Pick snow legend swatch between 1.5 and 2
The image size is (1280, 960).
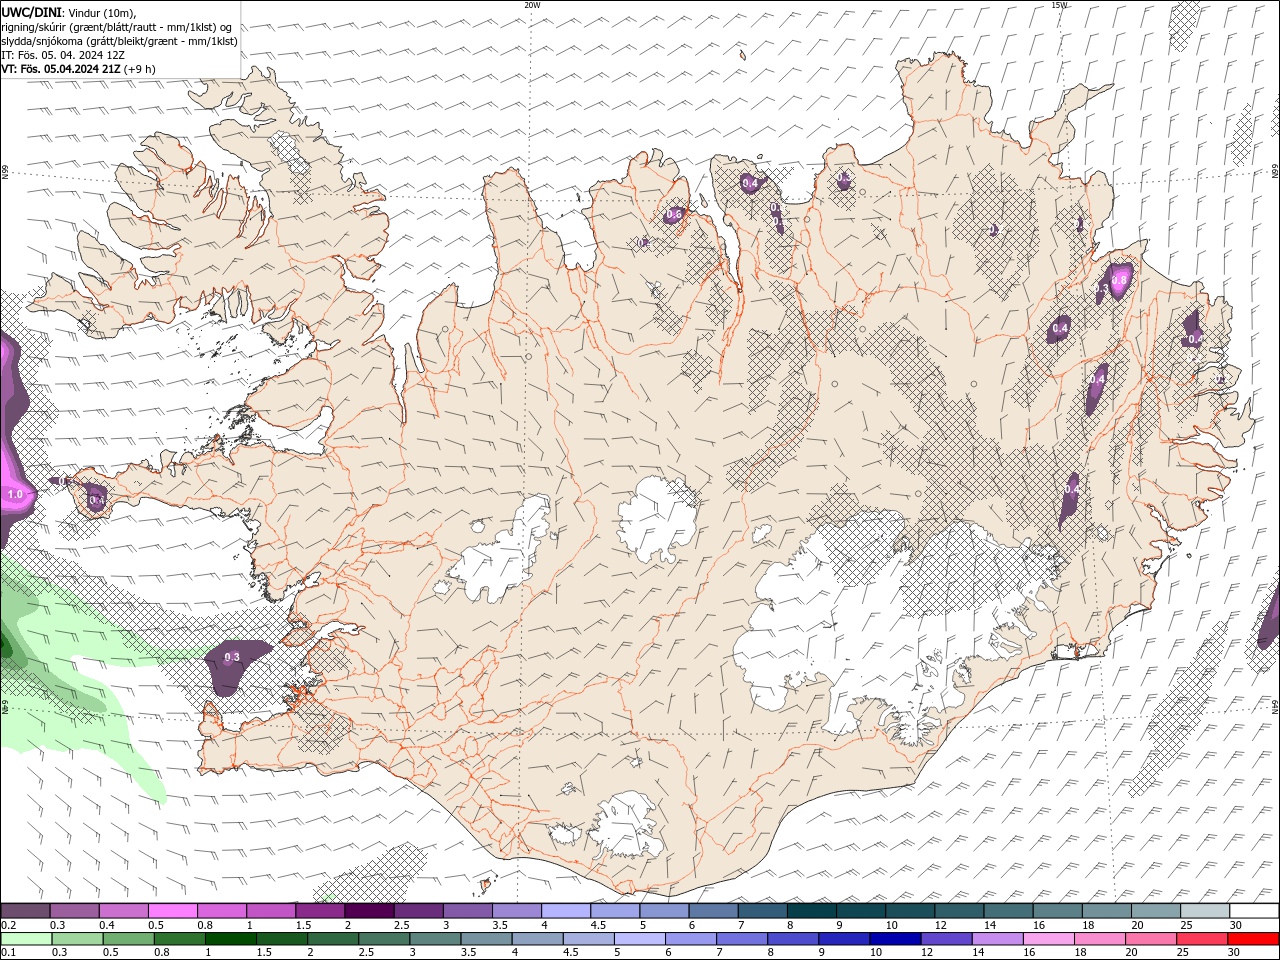pyautogui.click(x=320, y=911)
